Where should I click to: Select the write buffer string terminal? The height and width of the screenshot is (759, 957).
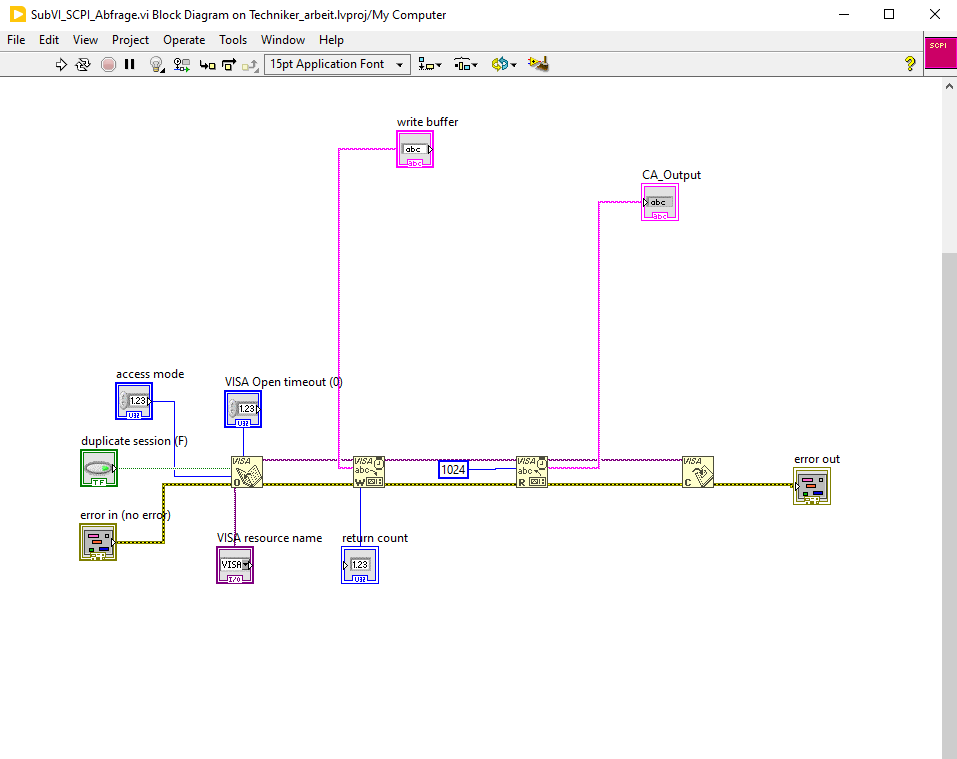[x=415, y=149]
